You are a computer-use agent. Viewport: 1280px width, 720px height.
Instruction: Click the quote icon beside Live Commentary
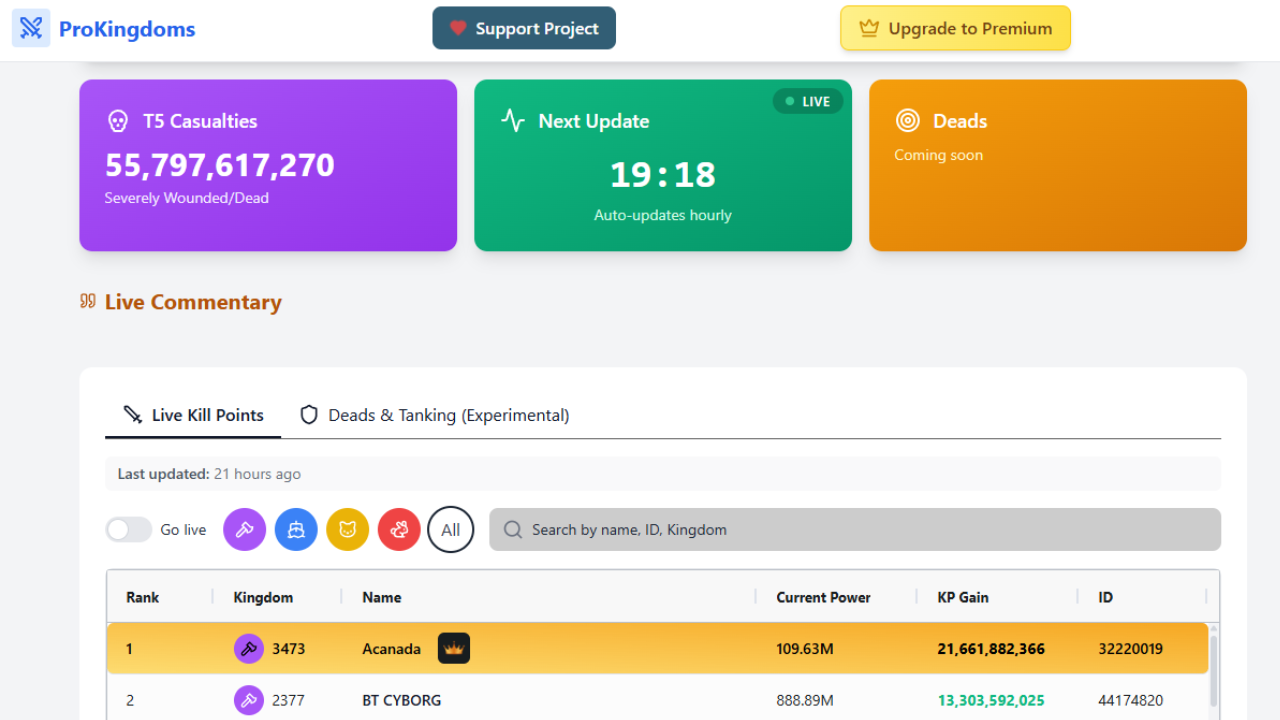coord(88,301)
